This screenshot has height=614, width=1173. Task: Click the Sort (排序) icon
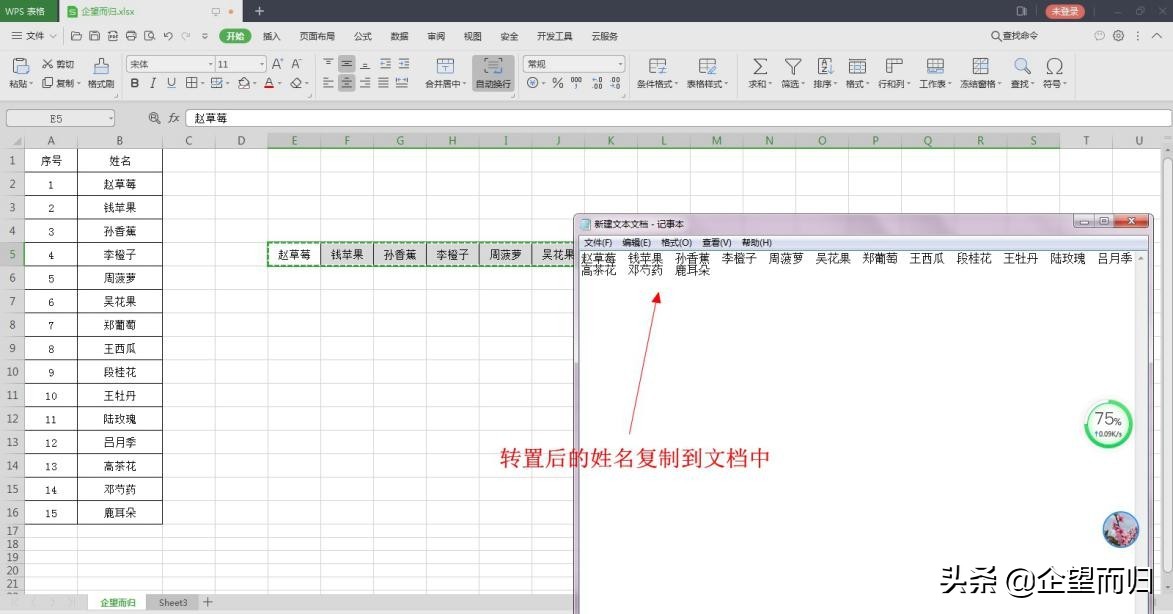(825, 66)
